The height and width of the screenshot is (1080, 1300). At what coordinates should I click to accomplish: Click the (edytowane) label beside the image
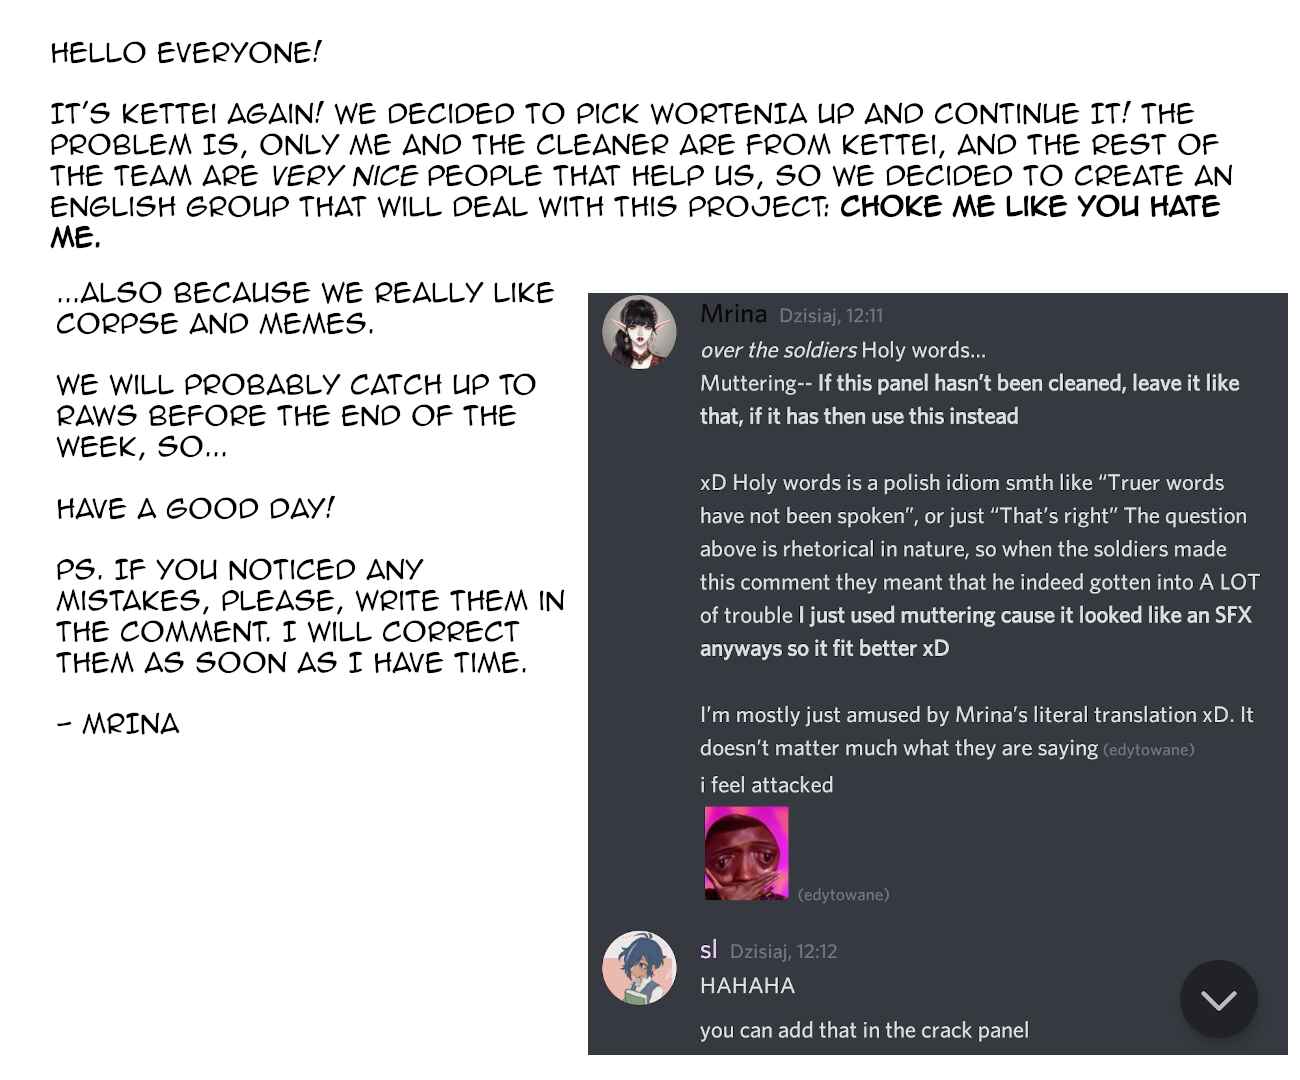pyautogui.click(x=843, y=895)
